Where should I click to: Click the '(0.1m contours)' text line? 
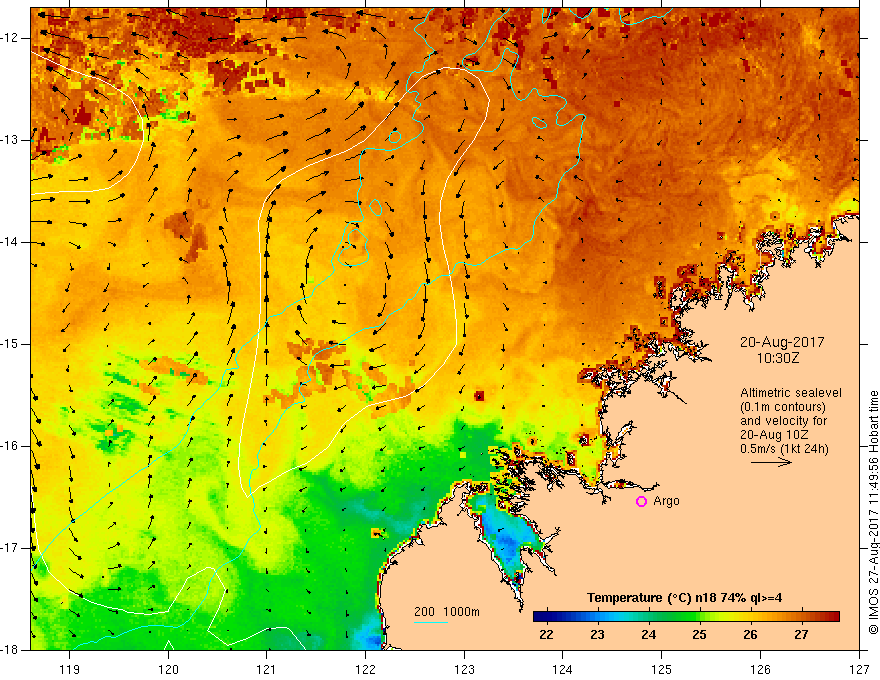(x=783, y=407)
